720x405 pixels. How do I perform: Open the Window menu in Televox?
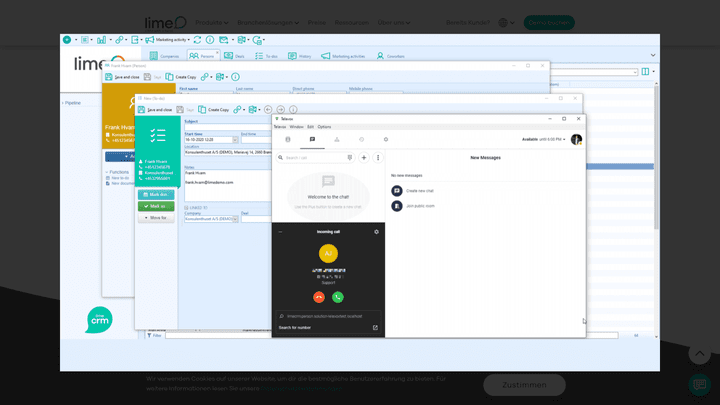pyautogui.click(x=296, y=127)
